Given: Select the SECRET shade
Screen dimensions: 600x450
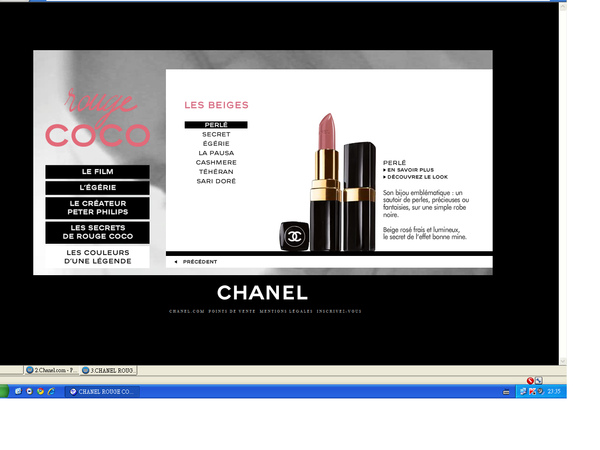Looking at the screenshot, I should point(216,134).
